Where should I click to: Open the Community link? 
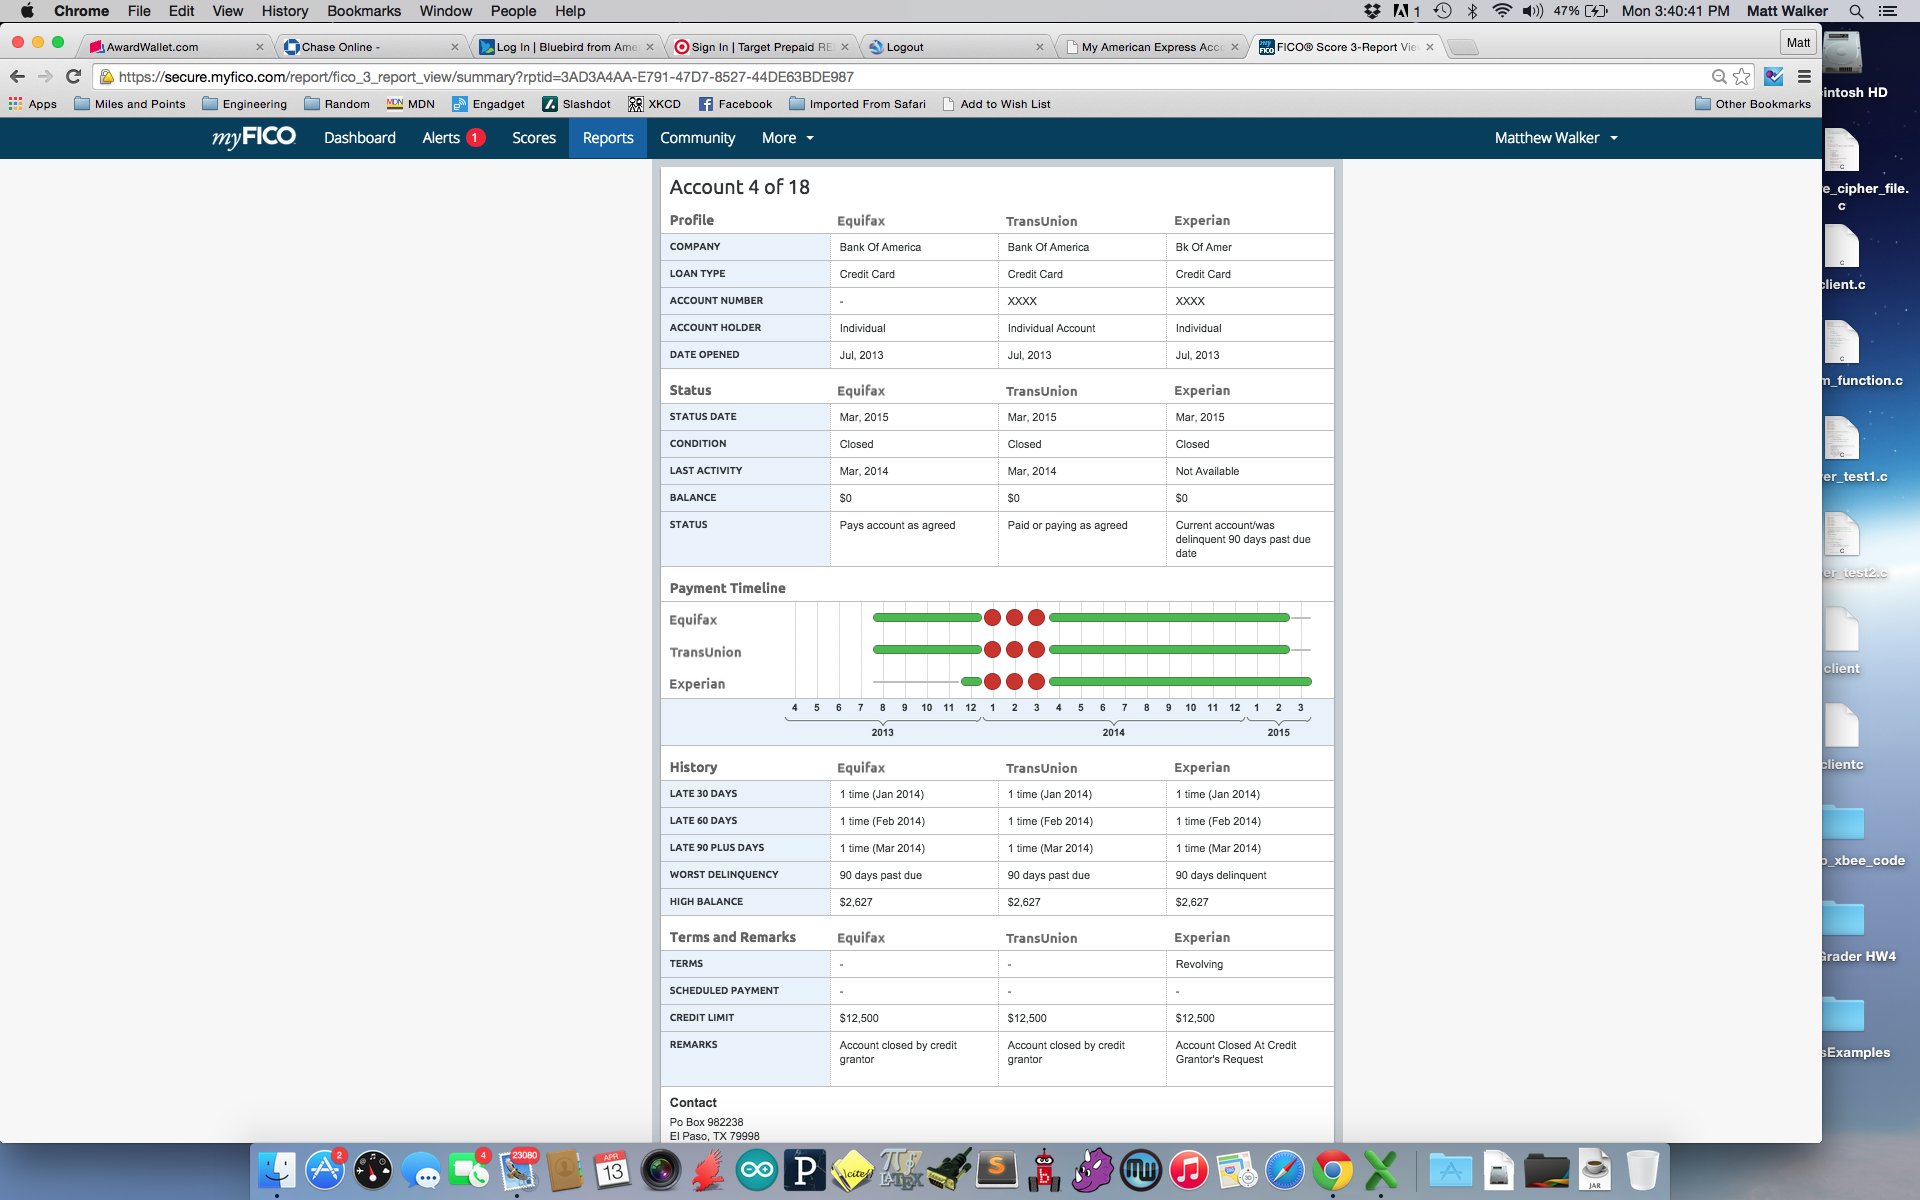697,138
